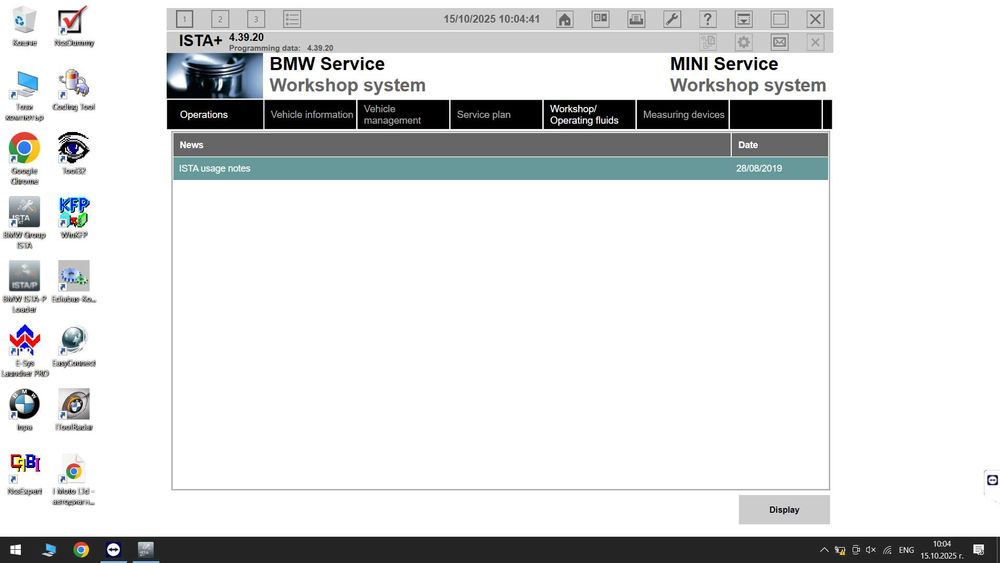1000x563 pixels.
Task: Open the Recycle Bin desktop icon
Action: (24, 27)
